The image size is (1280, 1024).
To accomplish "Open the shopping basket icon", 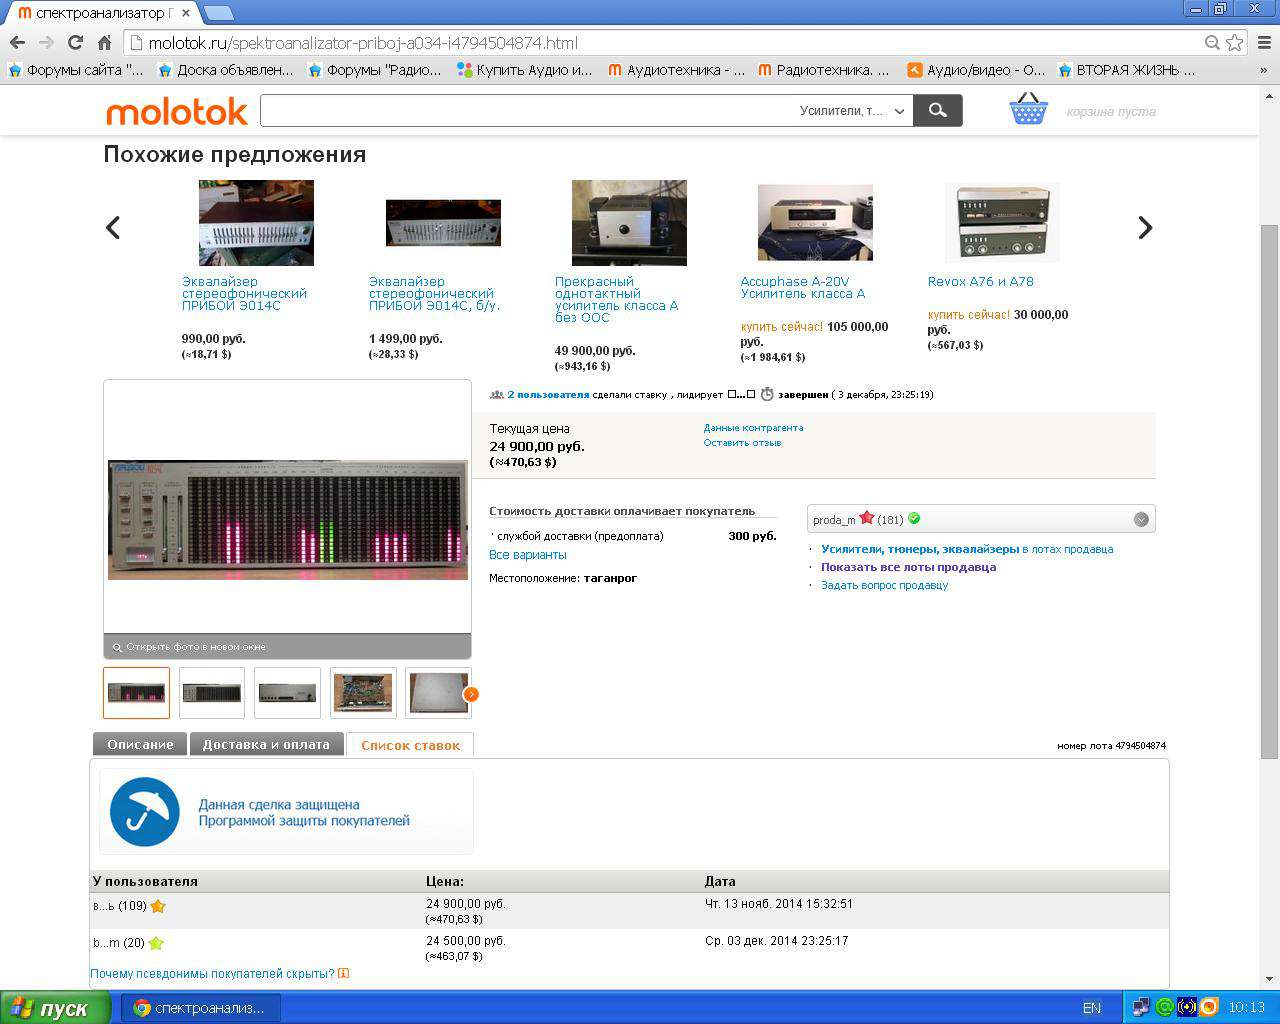I will click(x=1028, y=109).
